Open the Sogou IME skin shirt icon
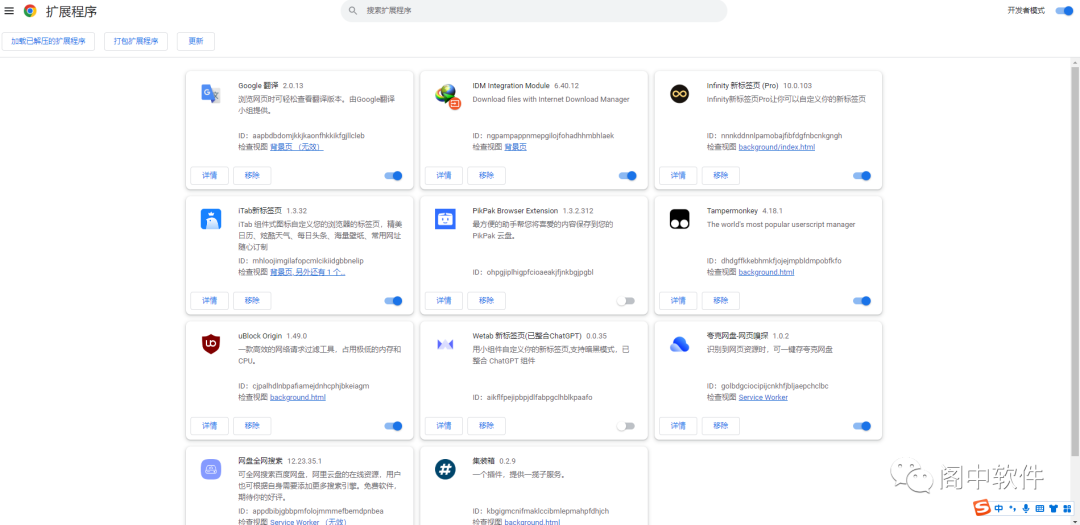 pyautogui.click(x=1053, y=509)
